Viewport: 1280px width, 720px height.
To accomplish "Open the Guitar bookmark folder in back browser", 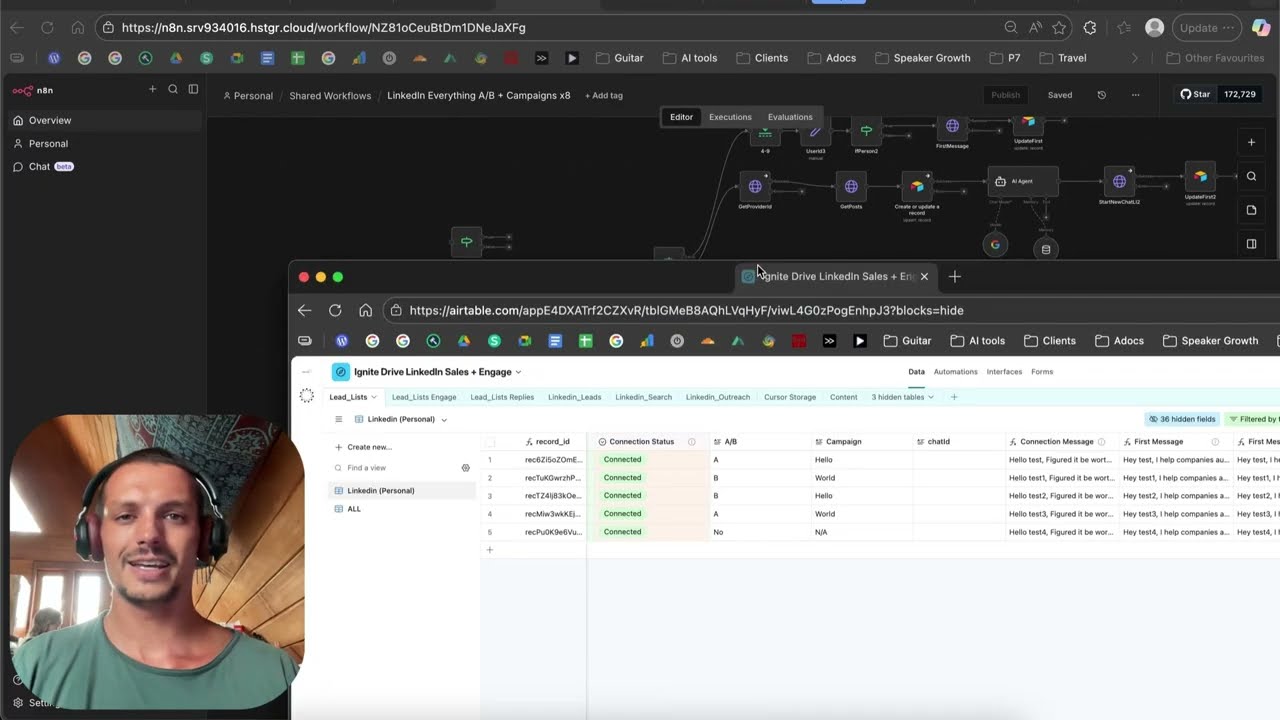I will [x=620, y=58].
